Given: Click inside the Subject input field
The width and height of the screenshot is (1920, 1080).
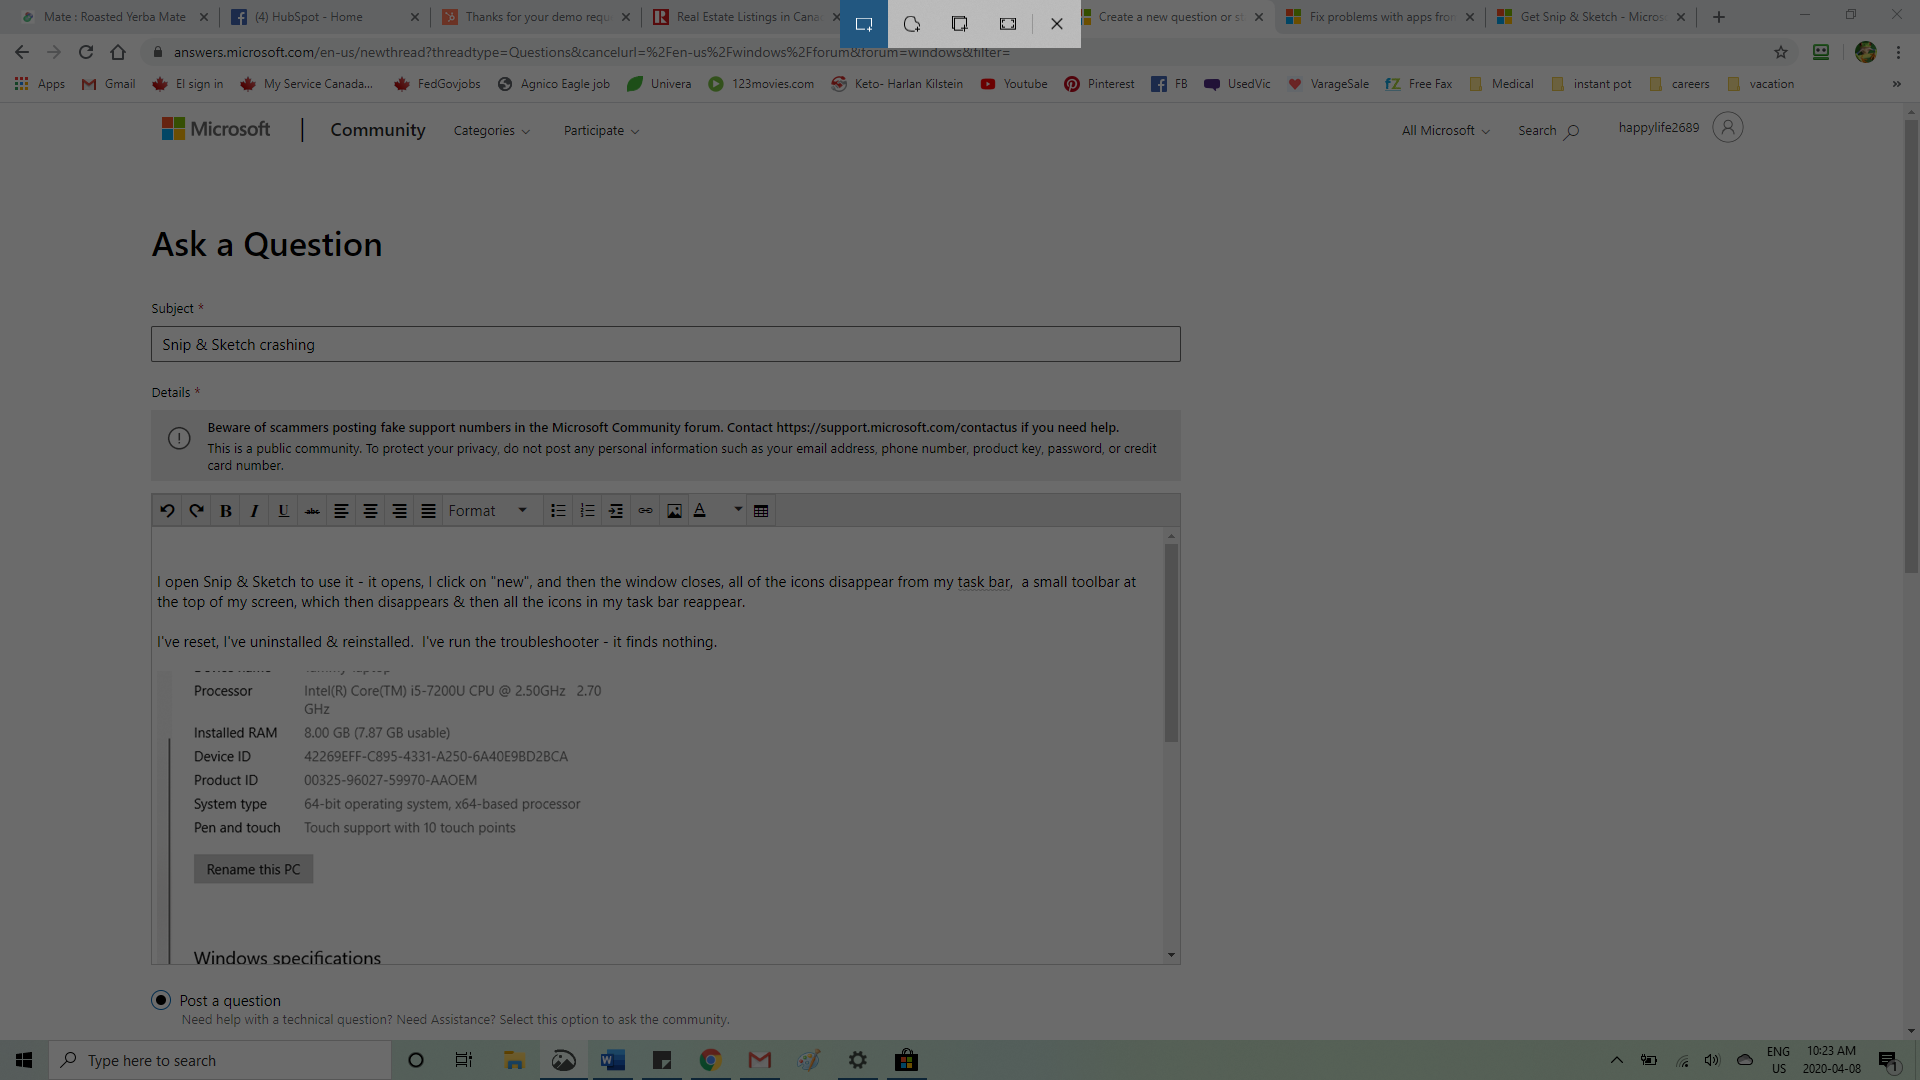Looking at the screenshot, I should click(x=665, y=344).
